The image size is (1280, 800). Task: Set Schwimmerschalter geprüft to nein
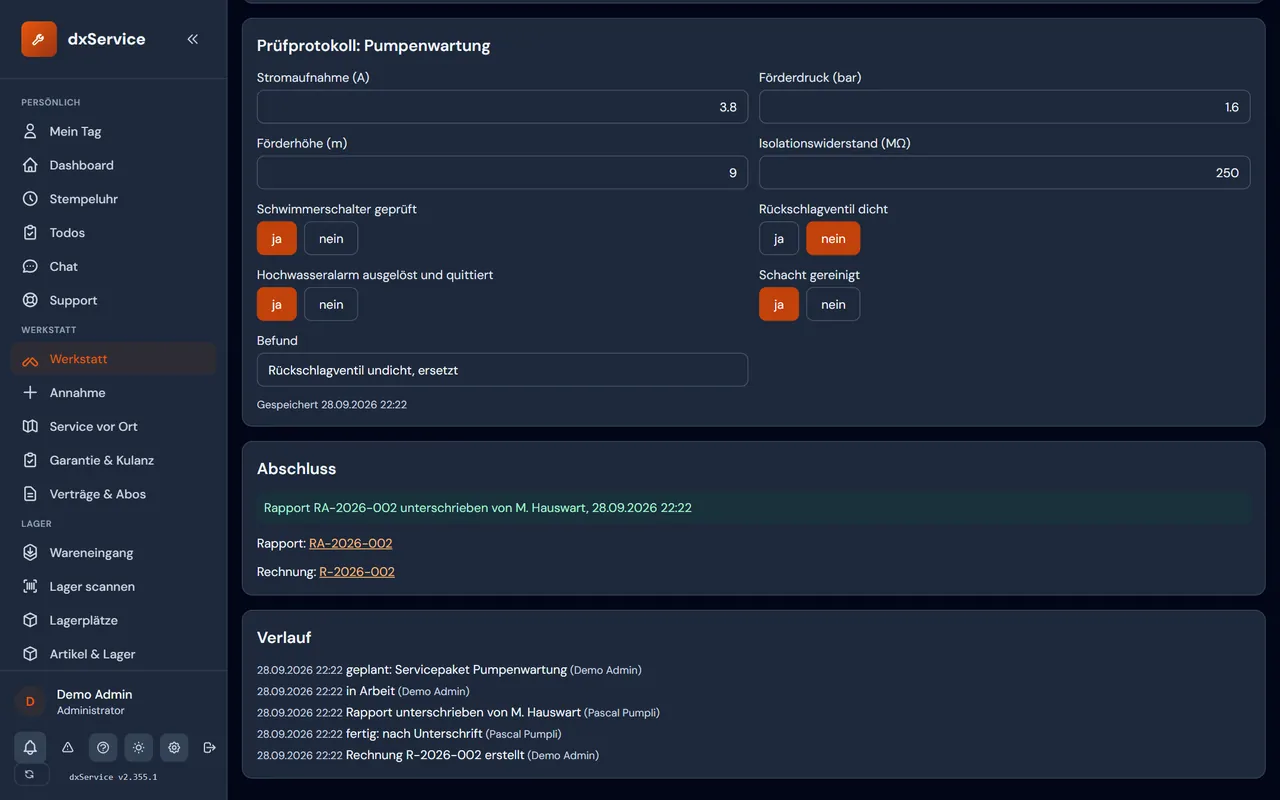click(x=331, y=238)
